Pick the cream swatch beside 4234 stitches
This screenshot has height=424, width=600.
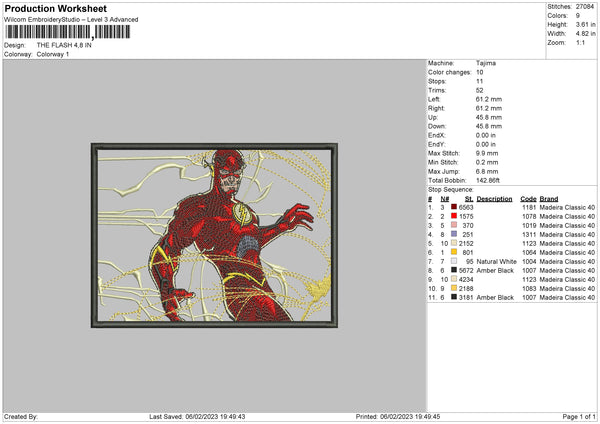coord(454,279)
